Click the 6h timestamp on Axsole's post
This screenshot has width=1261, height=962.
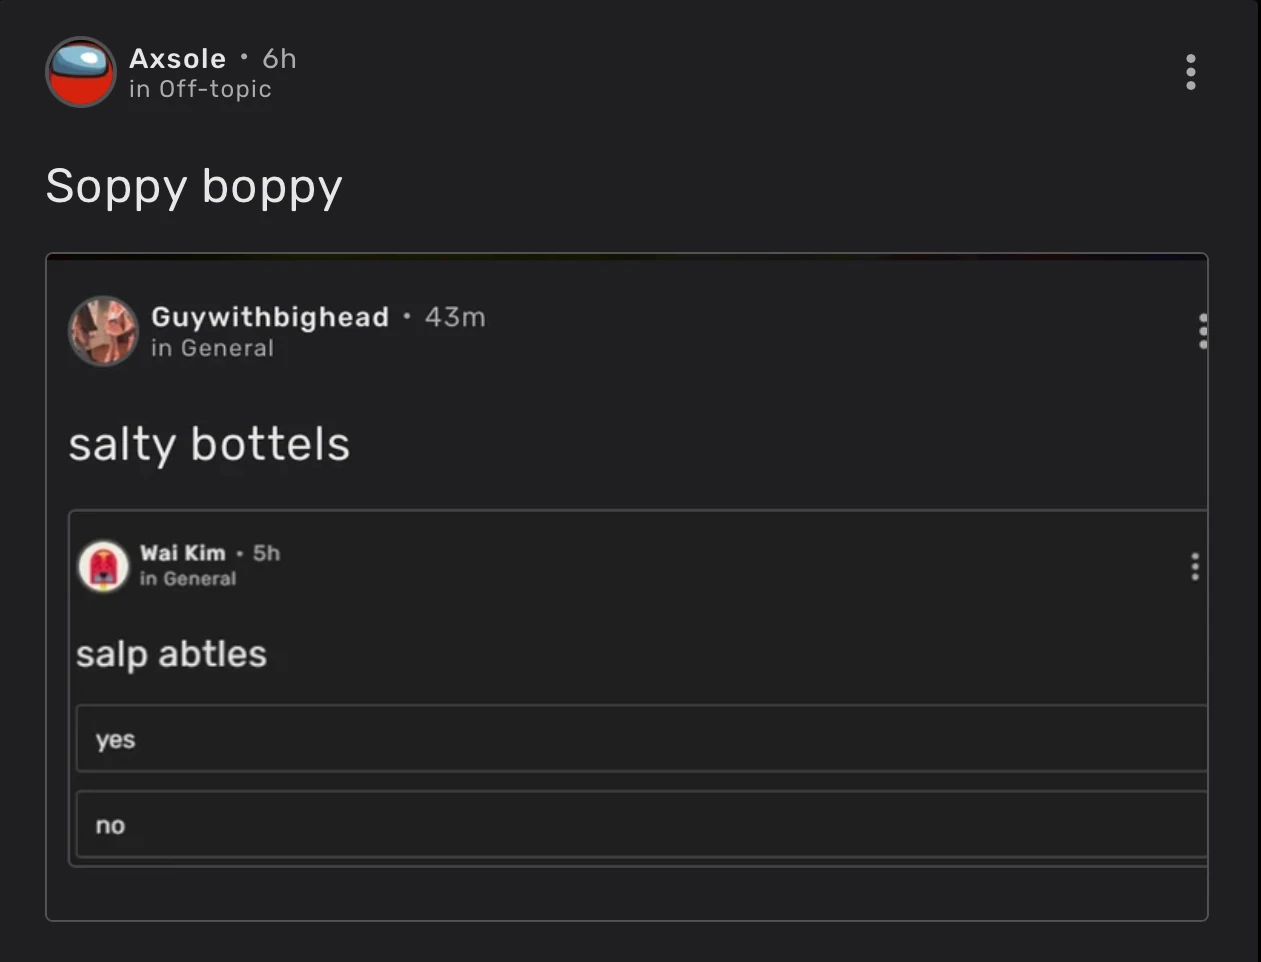(x=279, y=58)
